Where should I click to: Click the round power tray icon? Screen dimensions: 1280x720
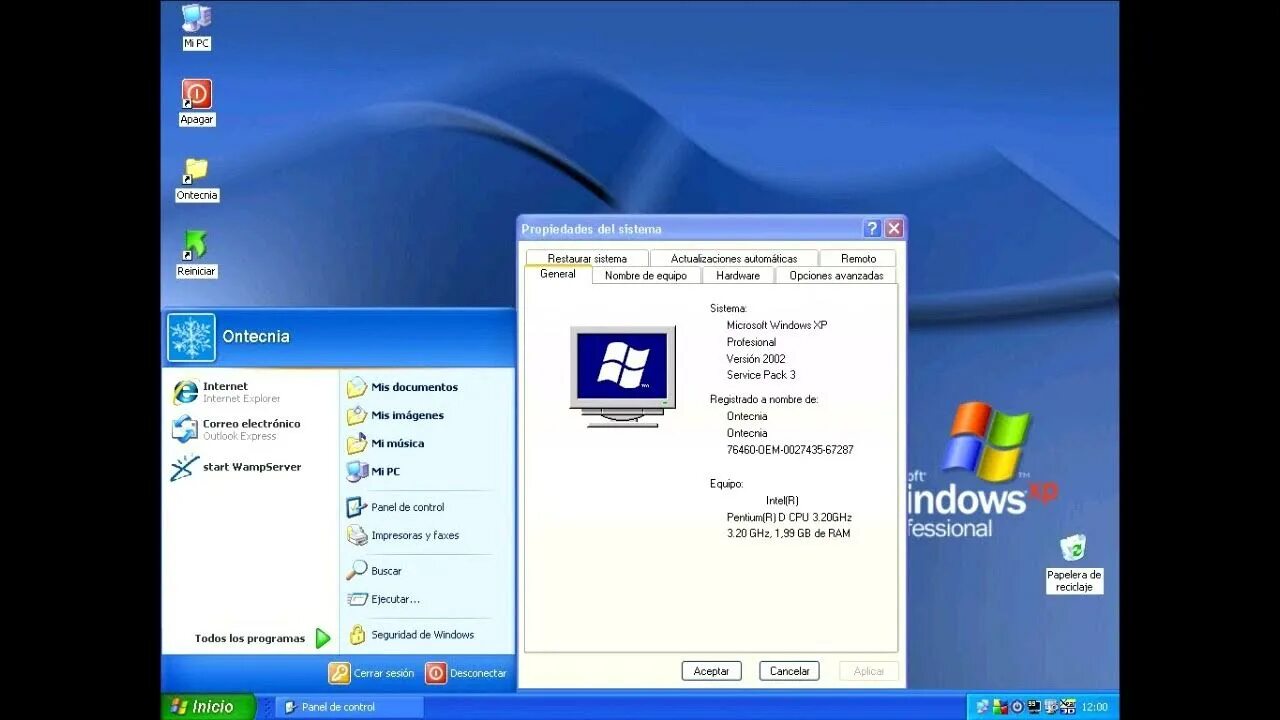[1017, 706]
